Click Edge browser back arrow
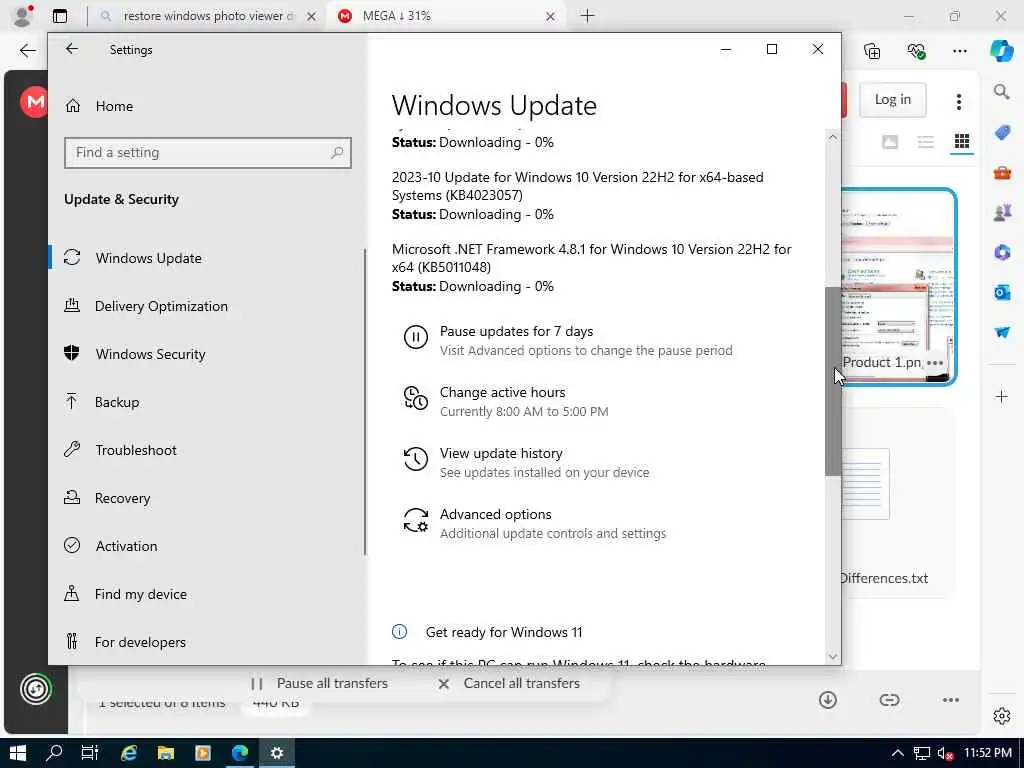This screenshot has width=1024, height=768. pos(27,50)
